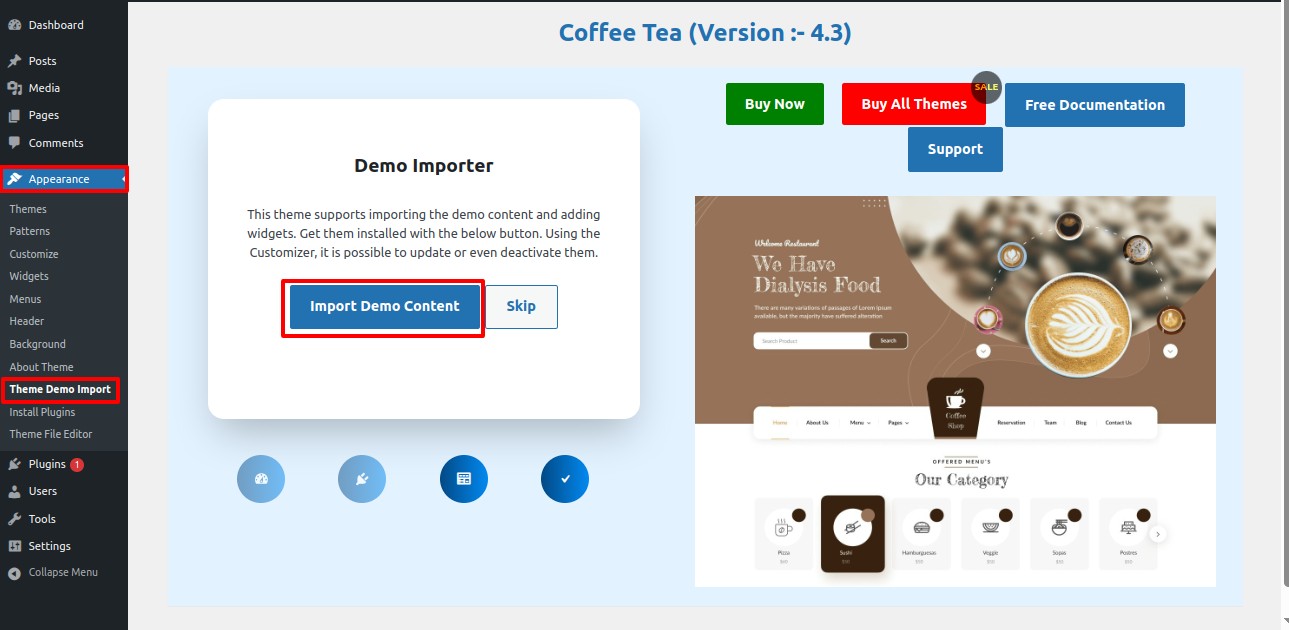Click the Comments speech bubble icon

(15, 143)
